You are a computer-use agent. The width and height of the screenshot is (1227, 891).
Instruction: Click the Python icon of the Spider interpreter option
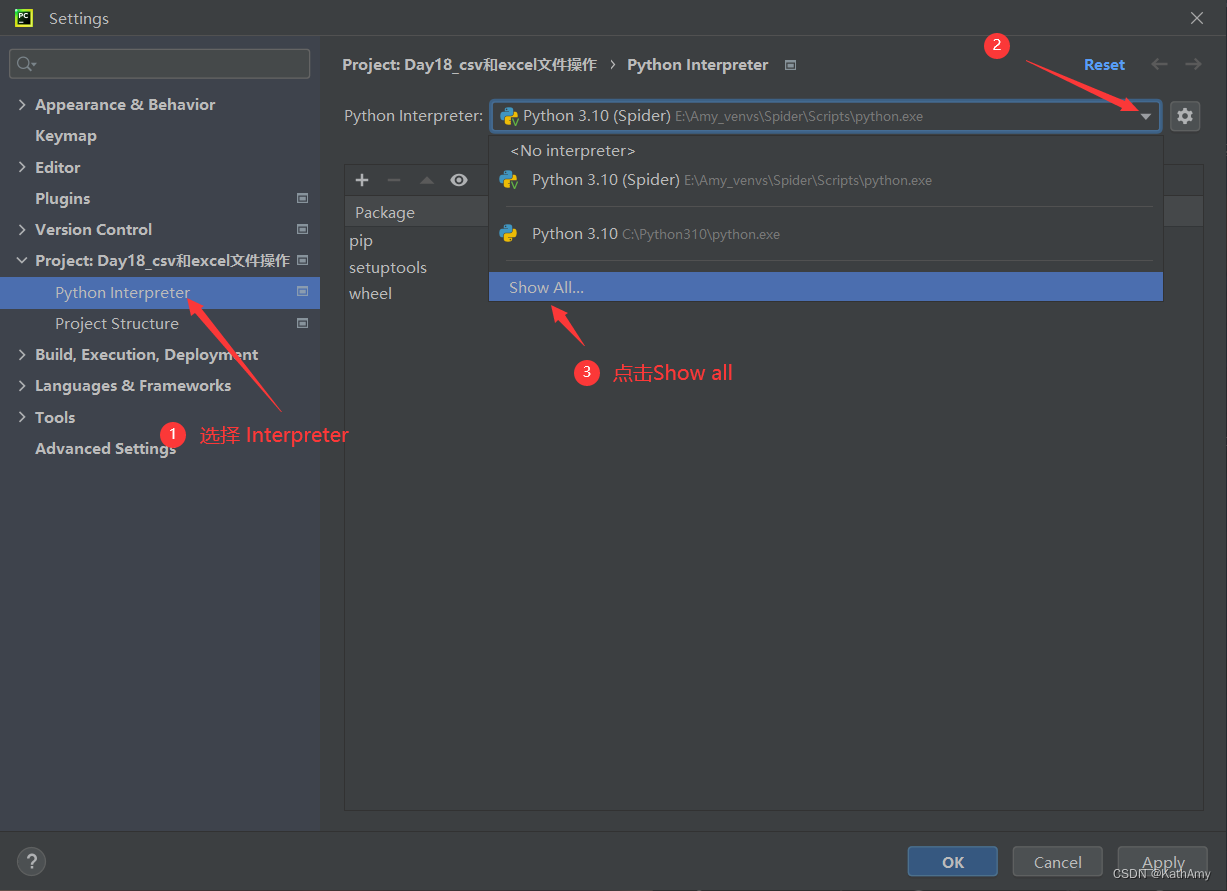point(509,180)
